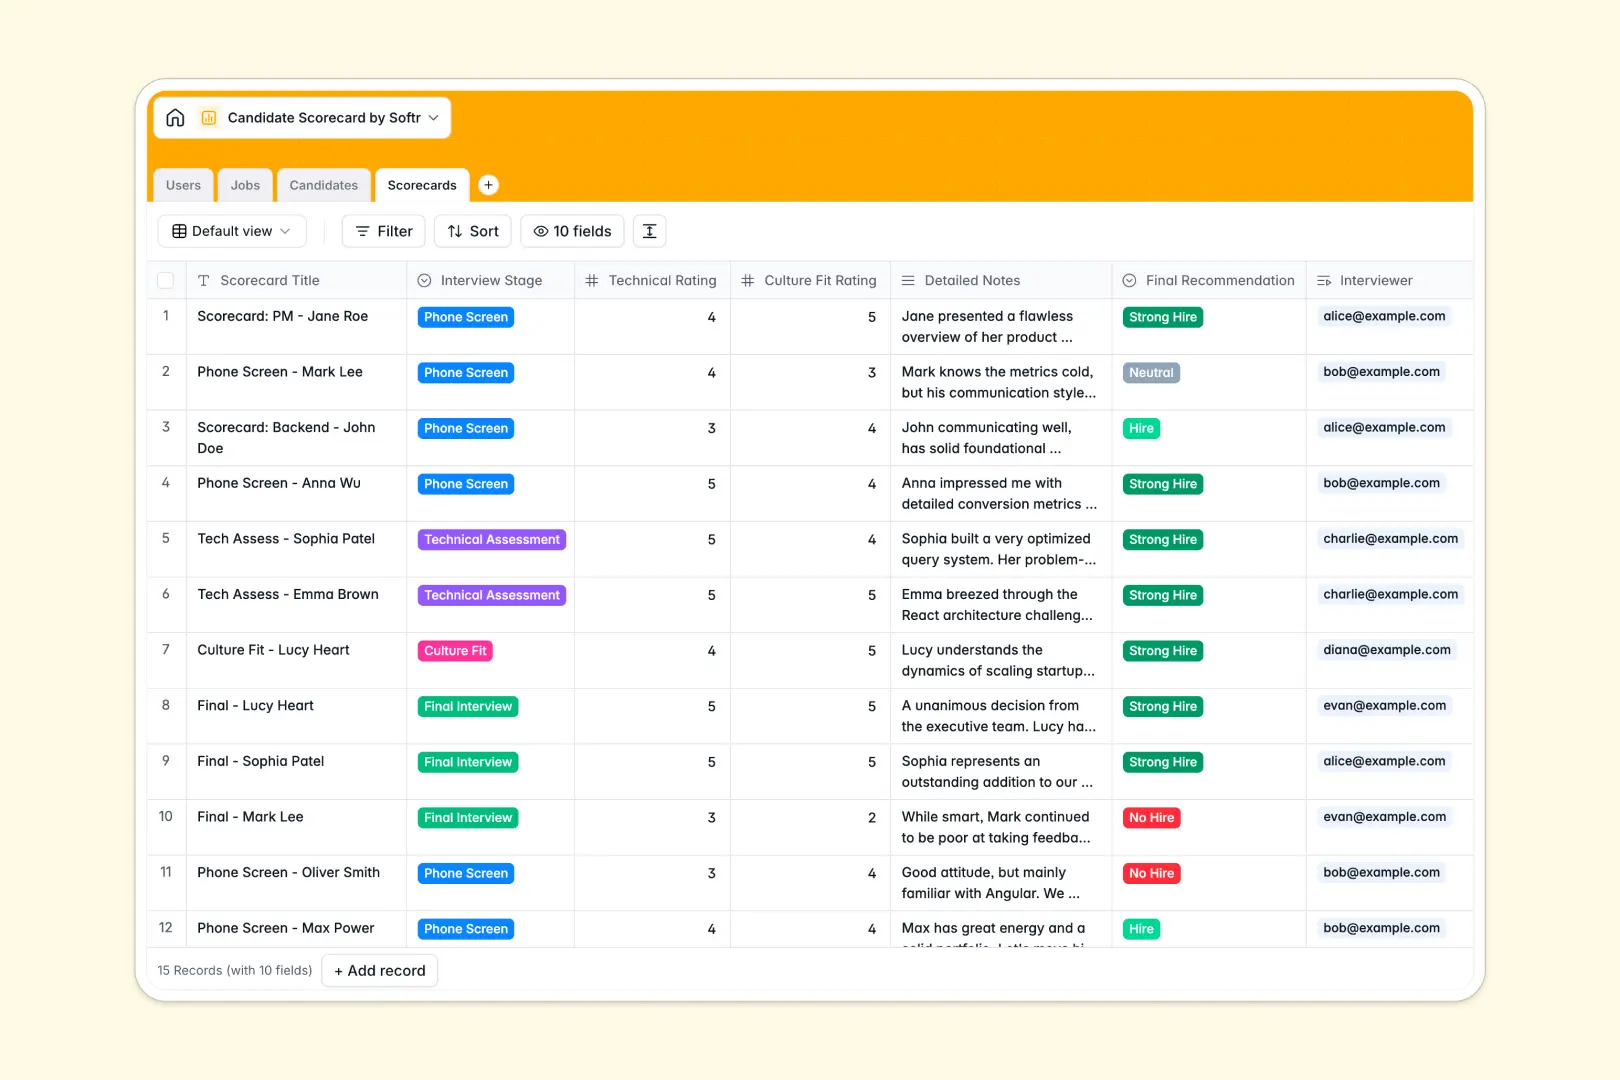1620x1080 pixels.
Task: Click the Home icon in the header
Action: (175, 117)
